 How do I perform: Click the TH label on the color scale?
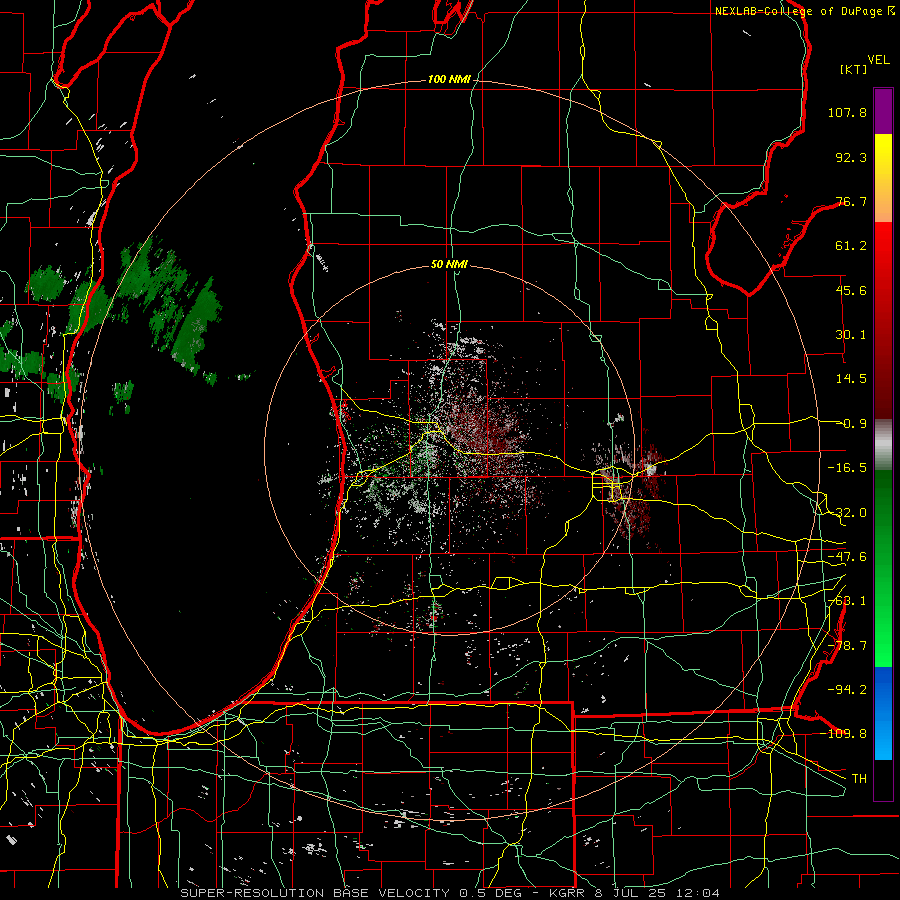[859, 779]
